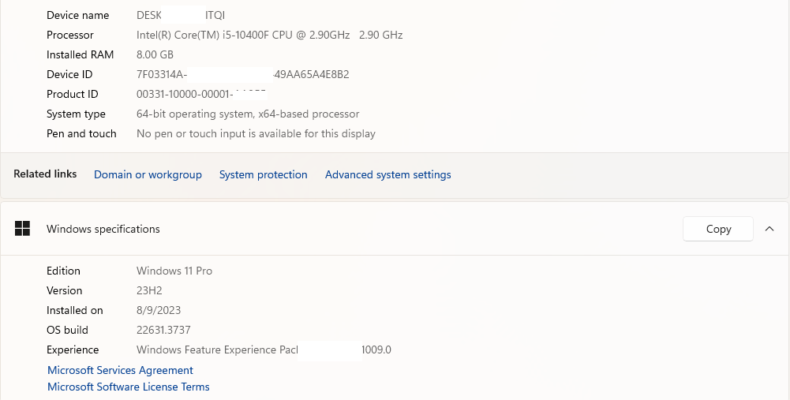Click the Installed on label
This screenshot has width=790, height=400.
75,310
